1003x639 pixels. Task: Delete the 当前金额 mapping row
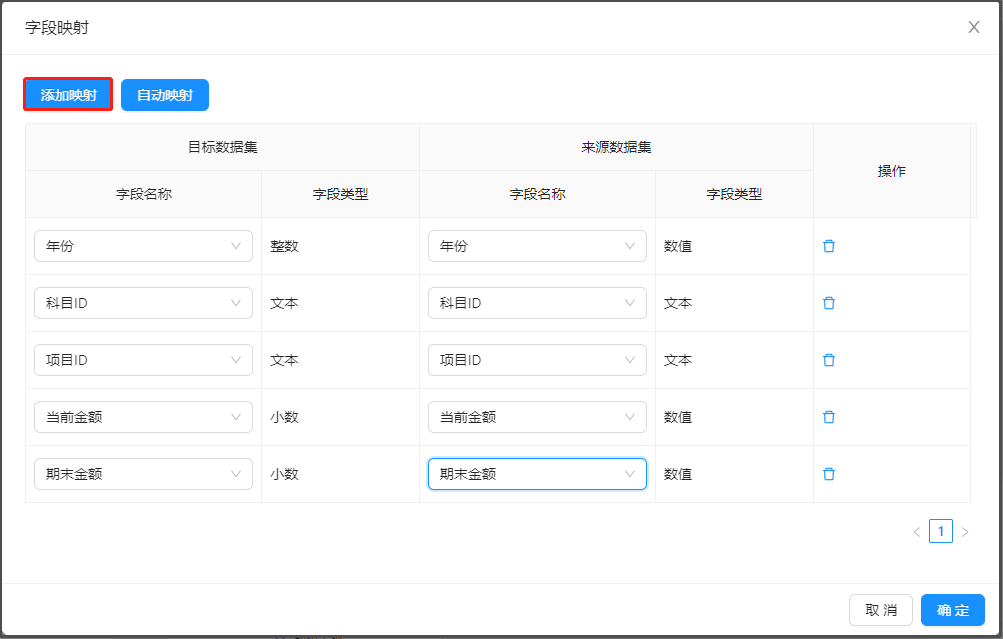[x=828, y=417]
